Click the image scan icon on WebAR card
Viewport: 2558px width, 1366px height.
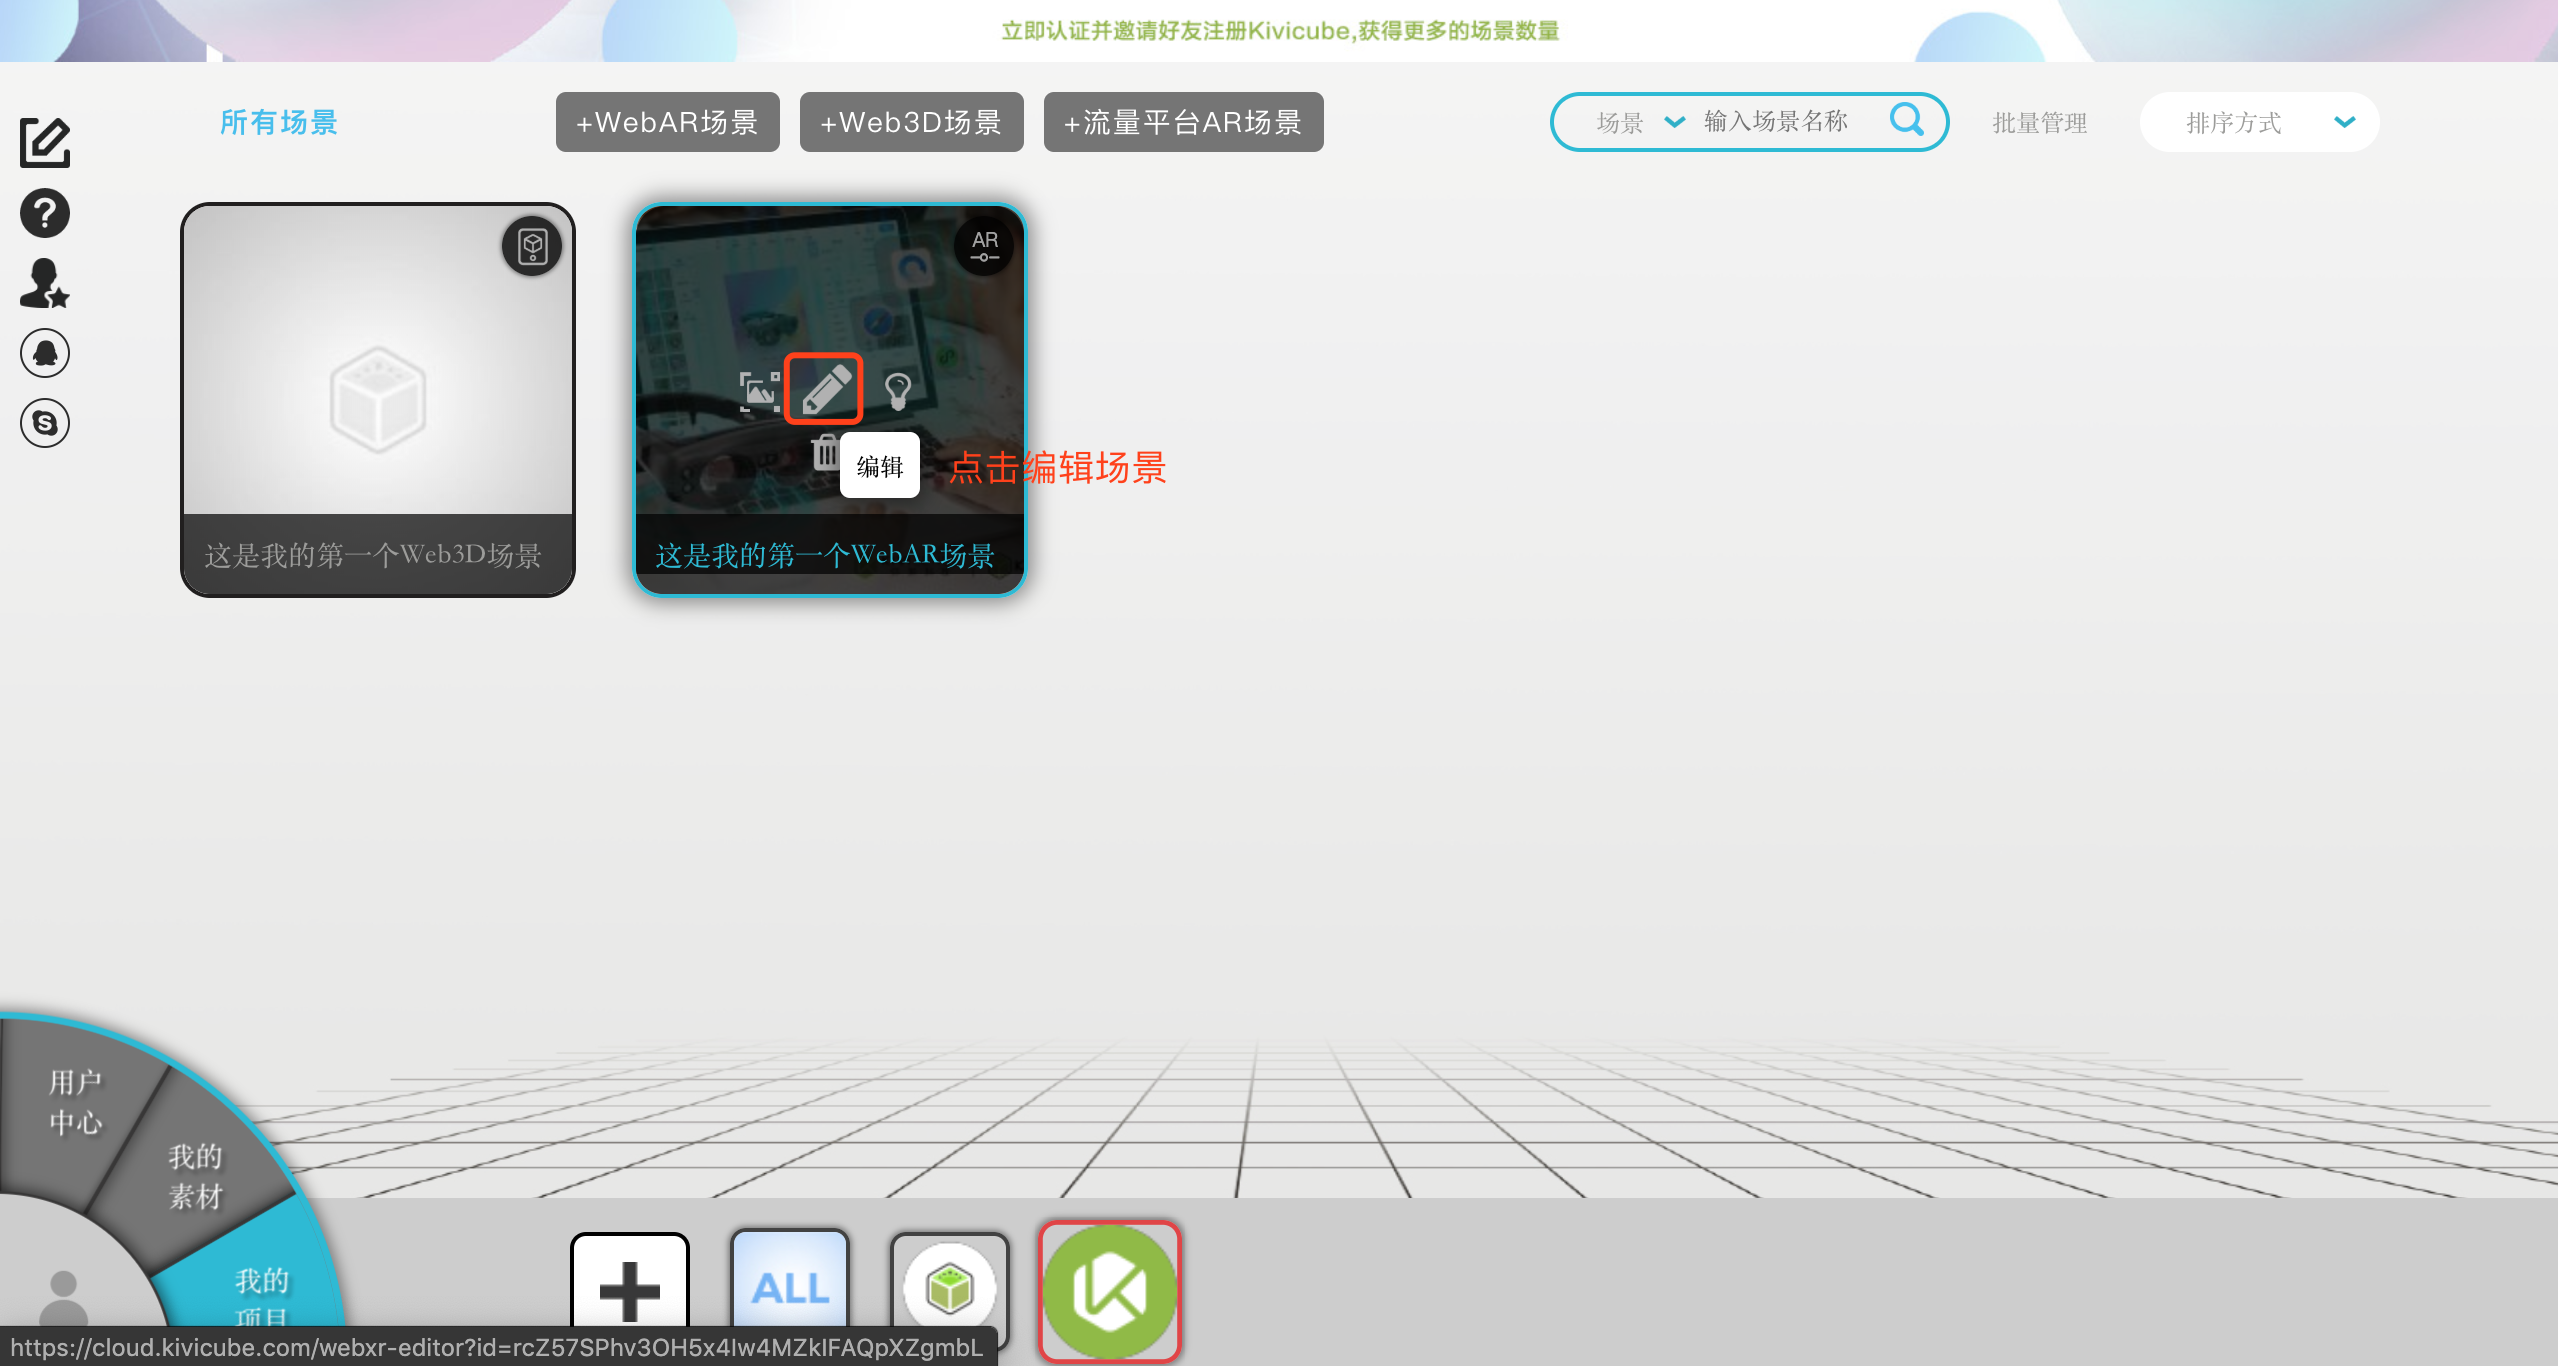pyautogui.click(x=759, y=391)
